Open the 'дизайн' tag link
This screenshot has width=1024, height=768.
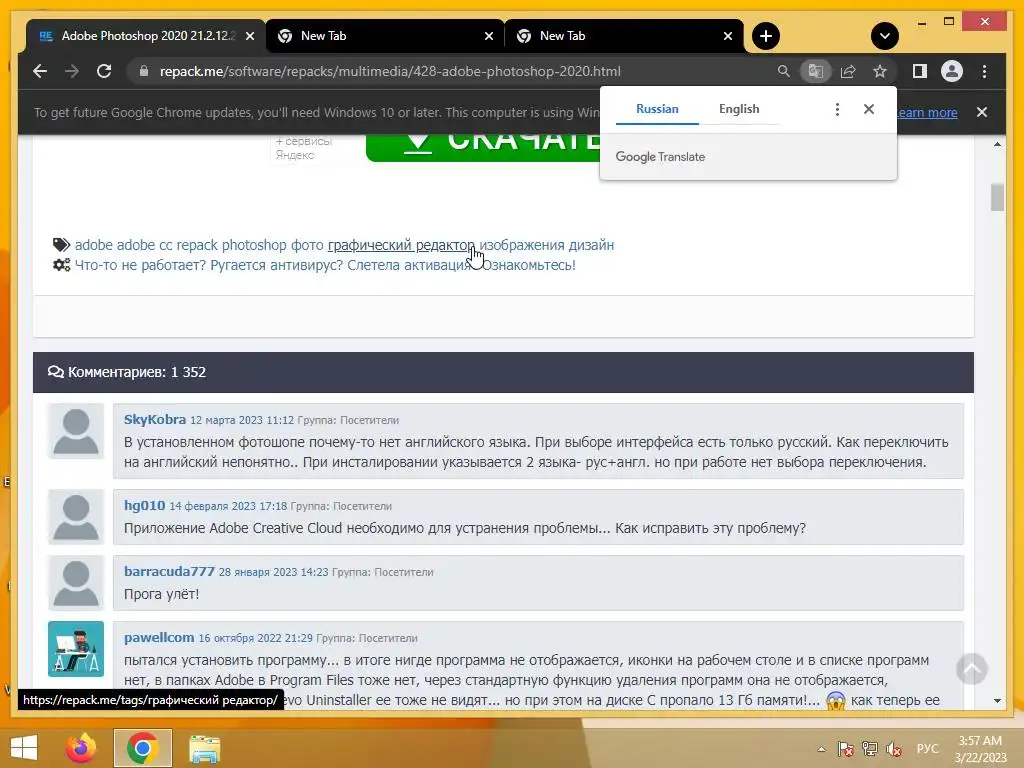tap(591, 245)
